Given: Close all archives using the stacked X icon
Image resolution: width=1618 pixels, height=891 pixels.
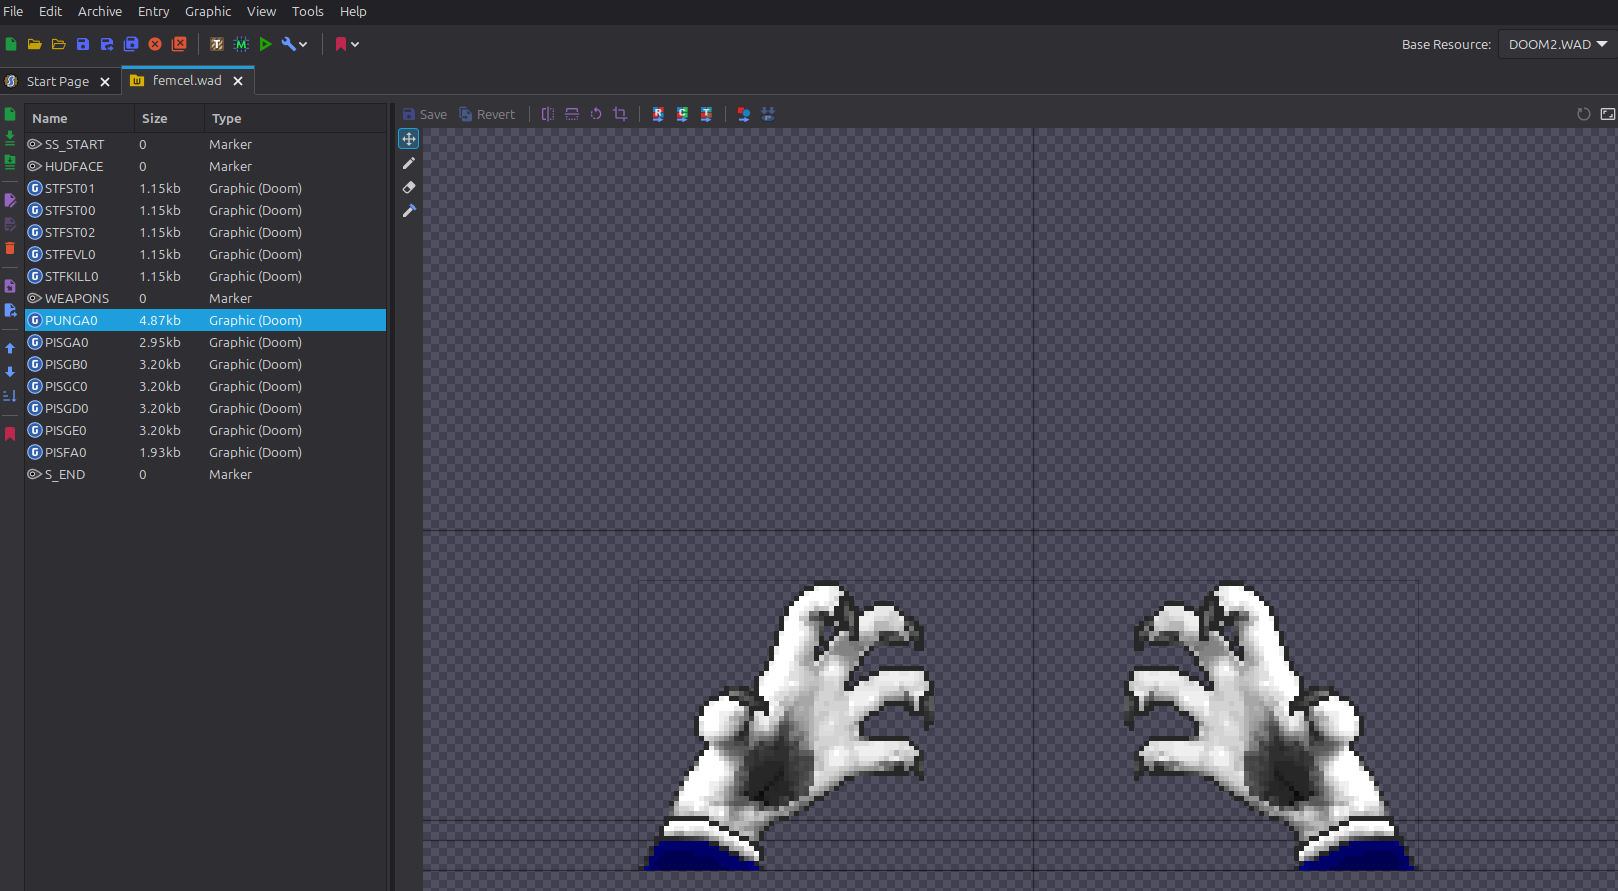Looking at the screenshot, I should pyautogui.click(x=179, y=44).
